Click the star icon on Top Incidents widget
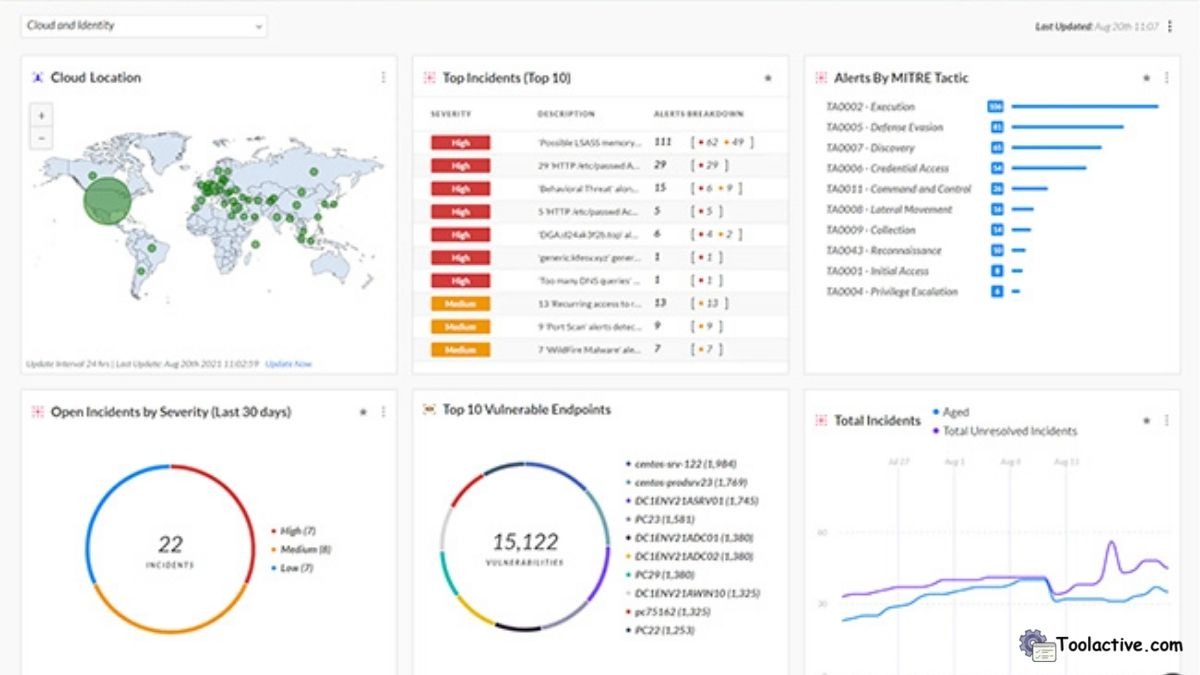 point(768,78)
